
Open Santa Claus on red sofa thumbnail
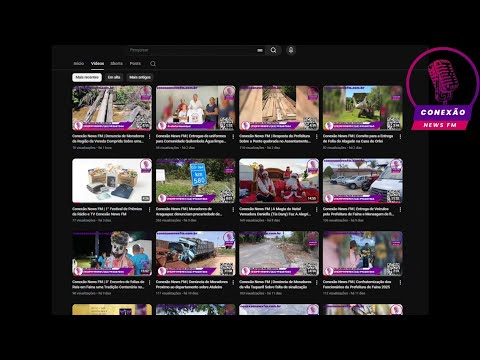pyautogui.click(x=279, y=181)
